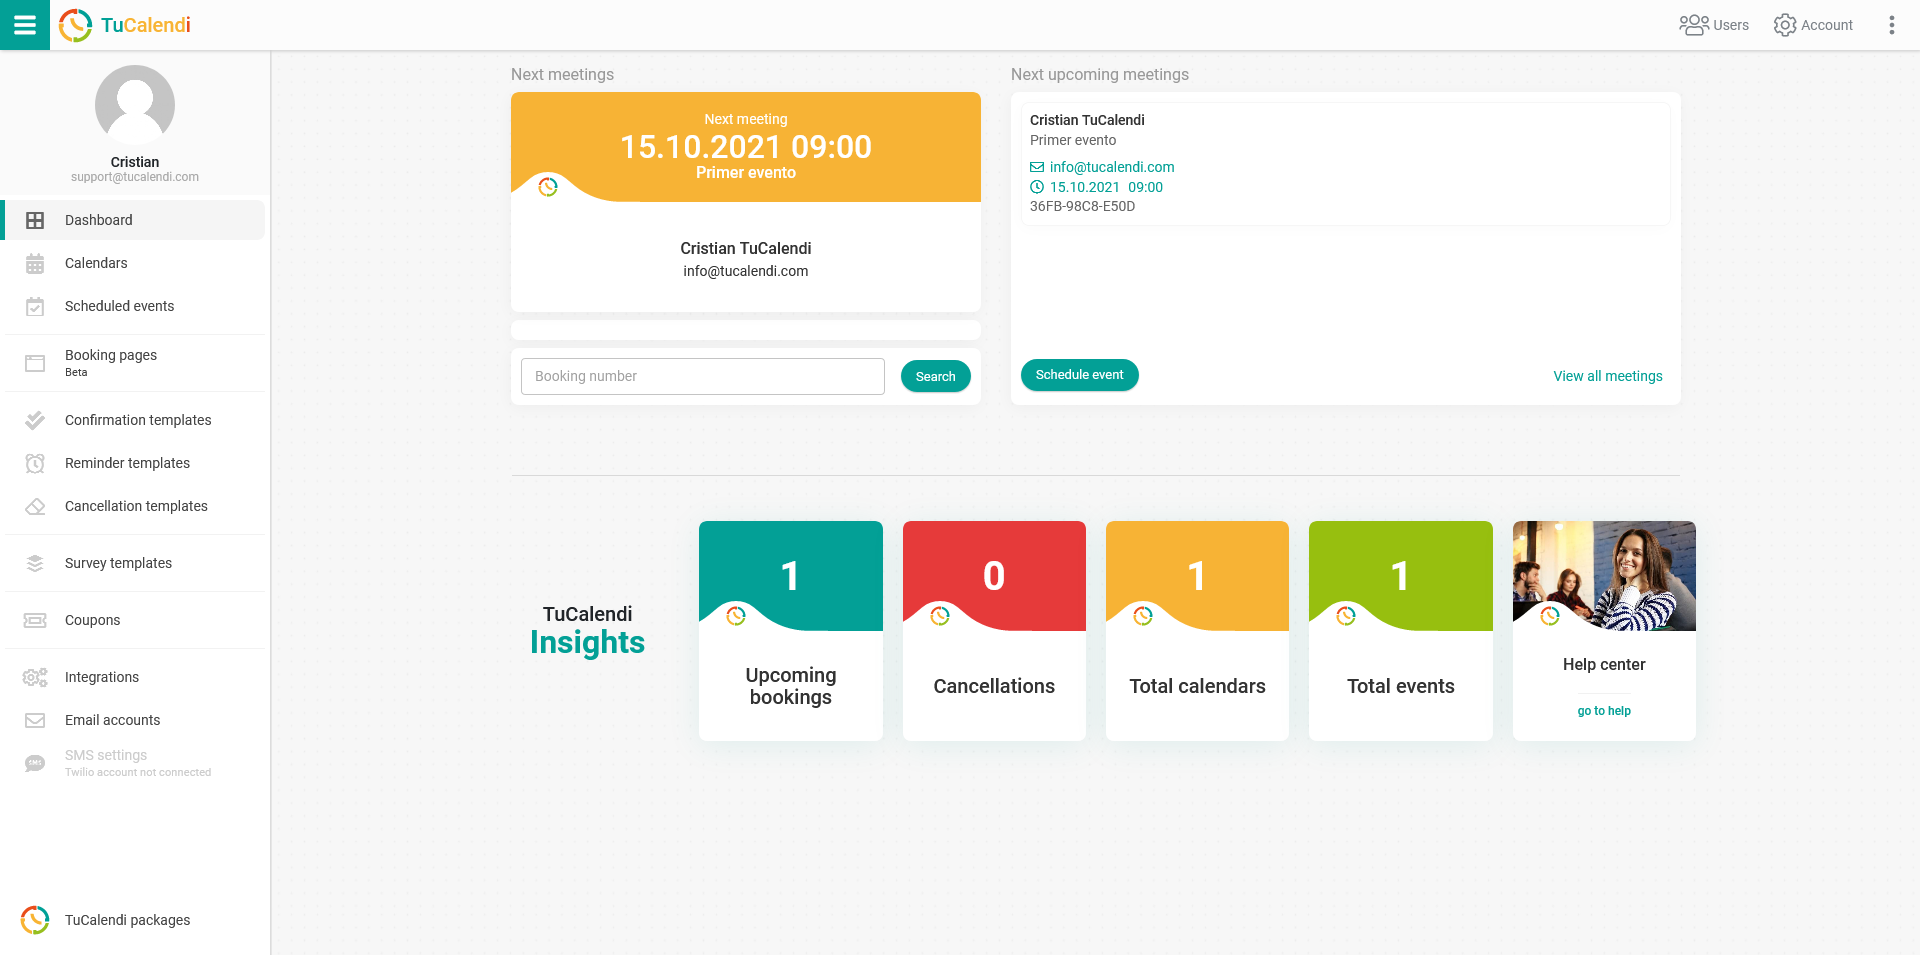Viewport: 1920px width, 955px height.
Task: Click the Users label in top bar
Action: (1731, 25)
